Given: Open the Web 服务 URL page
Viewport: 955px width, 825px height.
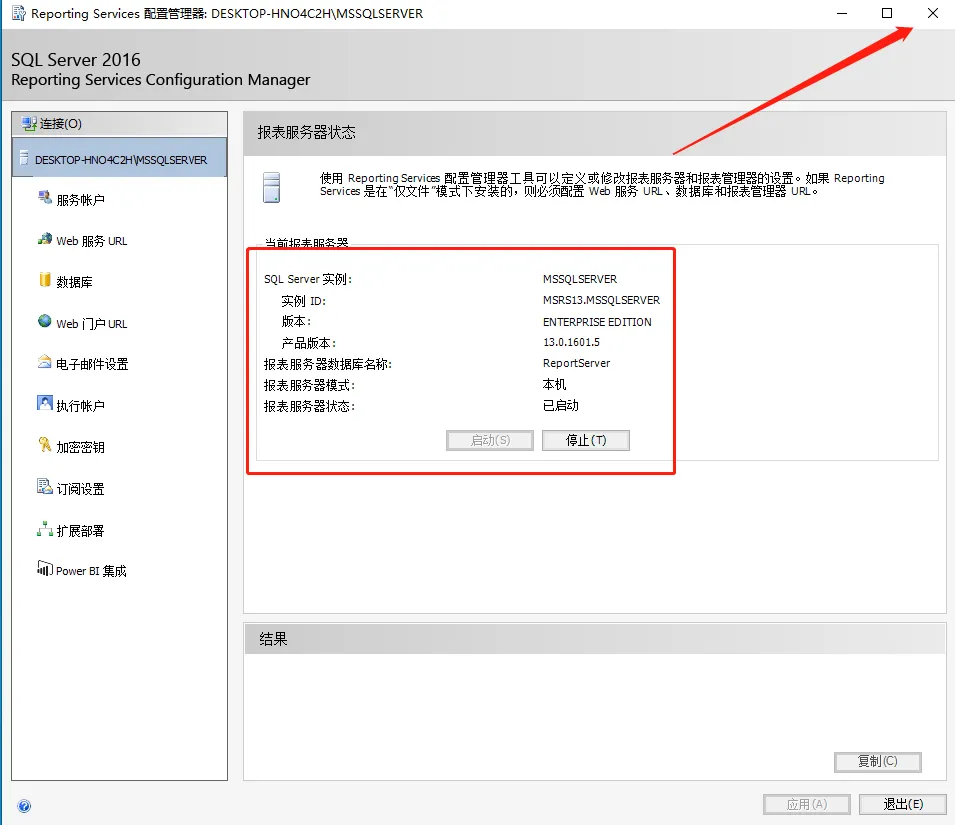Looking at the screenshot, I should tap(91, 241).
